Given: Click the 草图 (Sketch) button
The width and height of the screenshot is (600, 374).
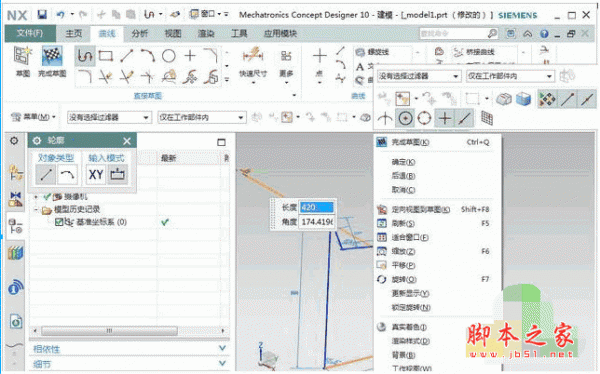Looking at the screenshot, I should pos(22,61).
